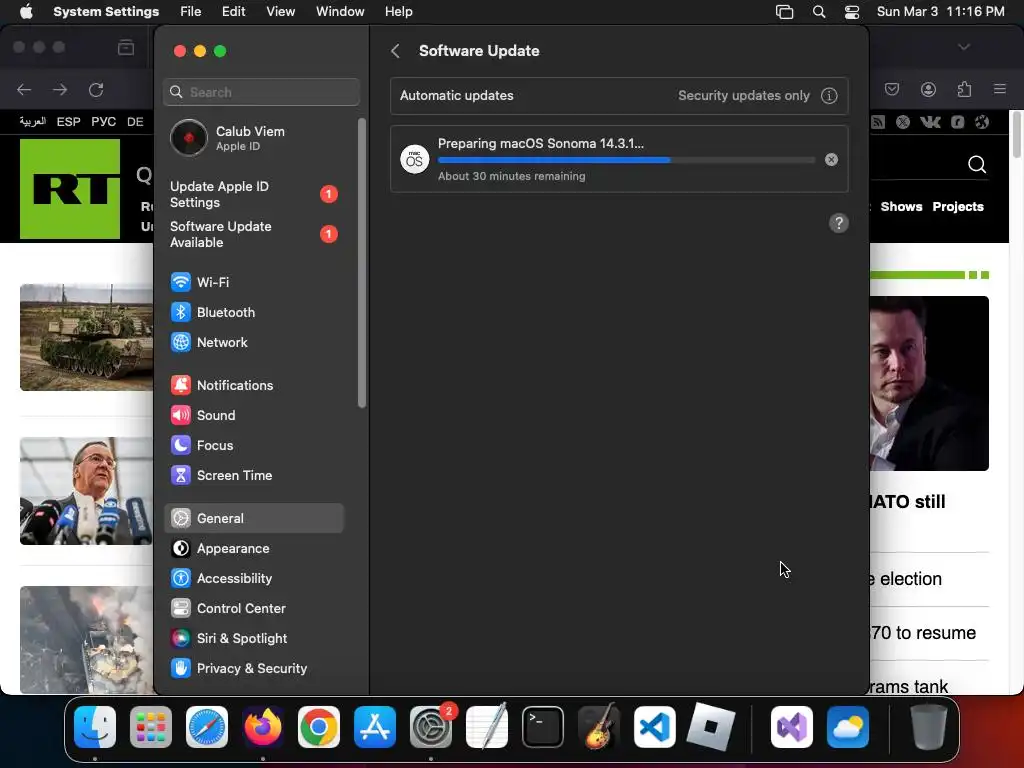Select Sound in settings sidebar

[x=253, y=415]
